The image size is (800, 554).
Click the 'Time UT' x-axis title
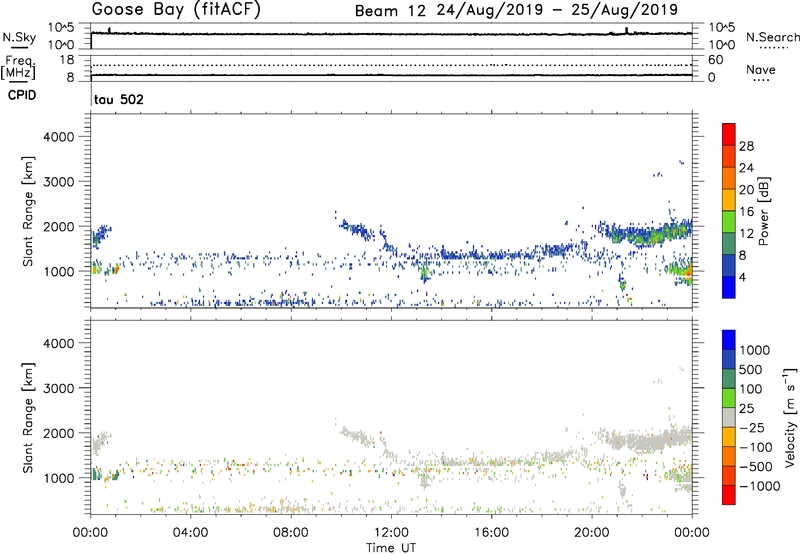click(391, 548)
